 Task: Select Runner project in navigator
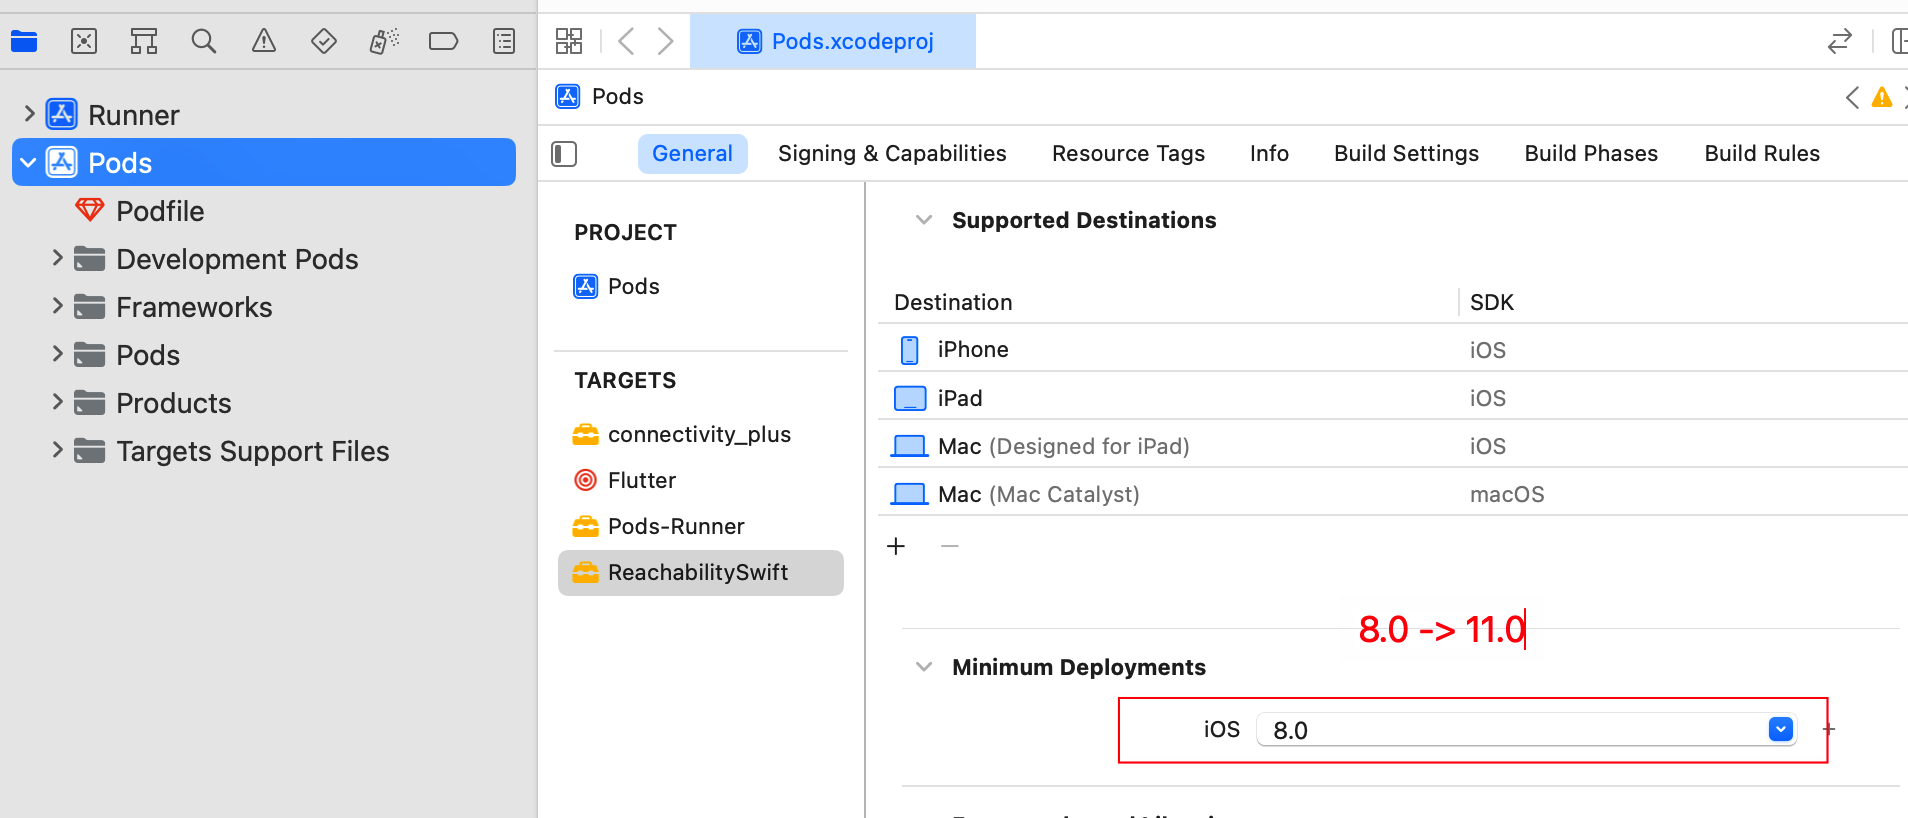133,115
